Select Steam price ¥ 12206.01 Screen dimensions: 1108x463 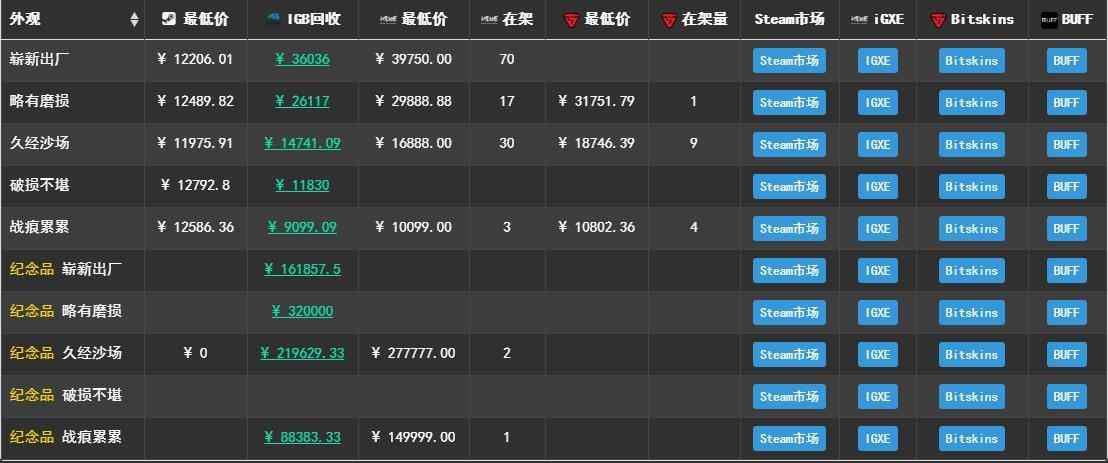click(x=195, y=59)
